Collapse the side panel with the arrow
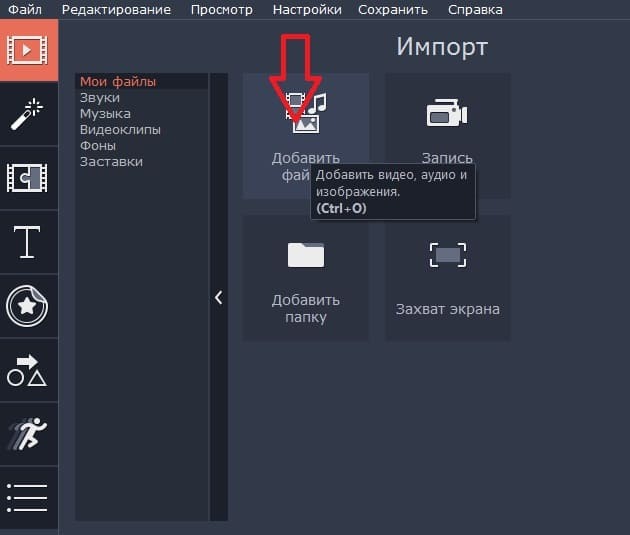The image size is (630, 535). [x=218, y=297]
